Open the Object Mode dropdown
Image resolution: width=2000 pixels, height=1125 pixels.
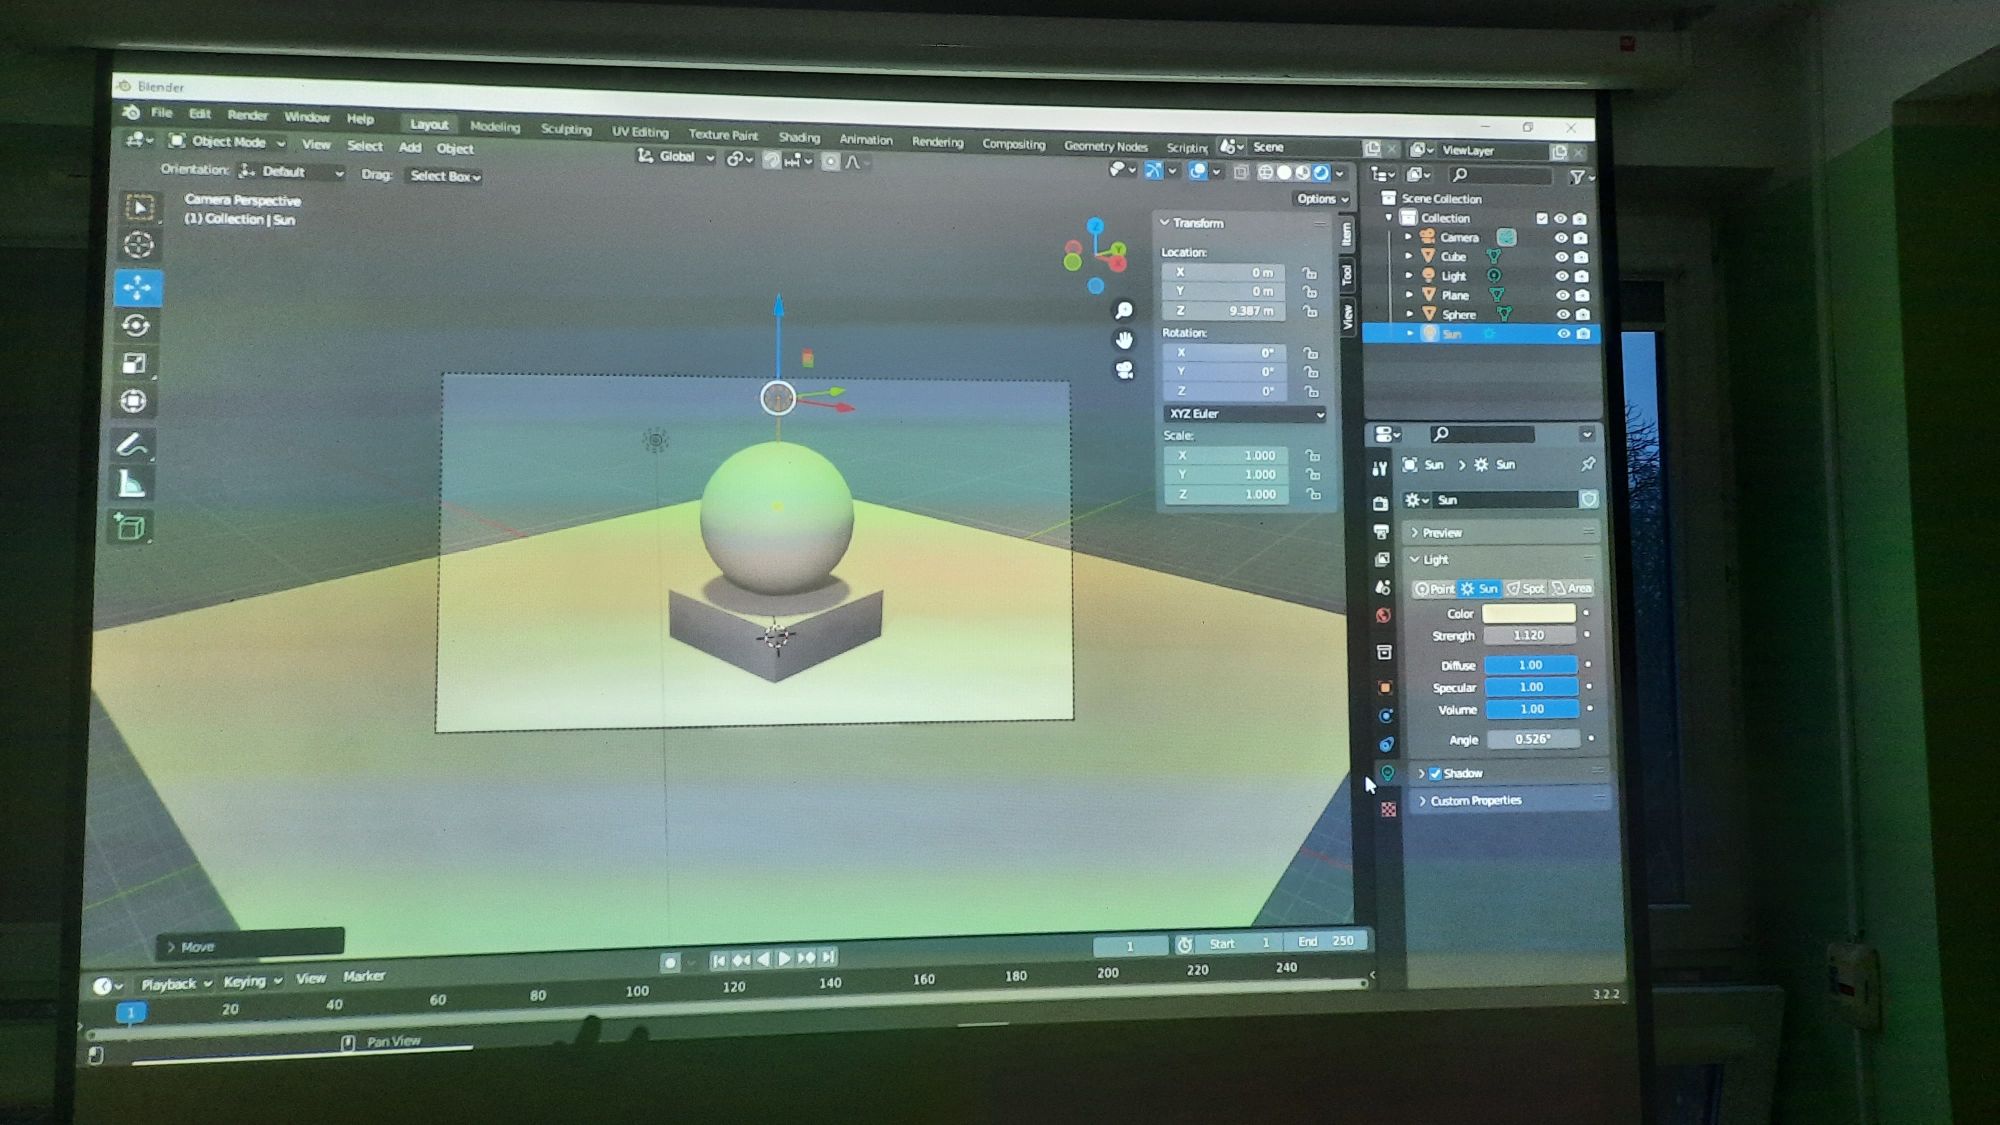tap(227, 142)
